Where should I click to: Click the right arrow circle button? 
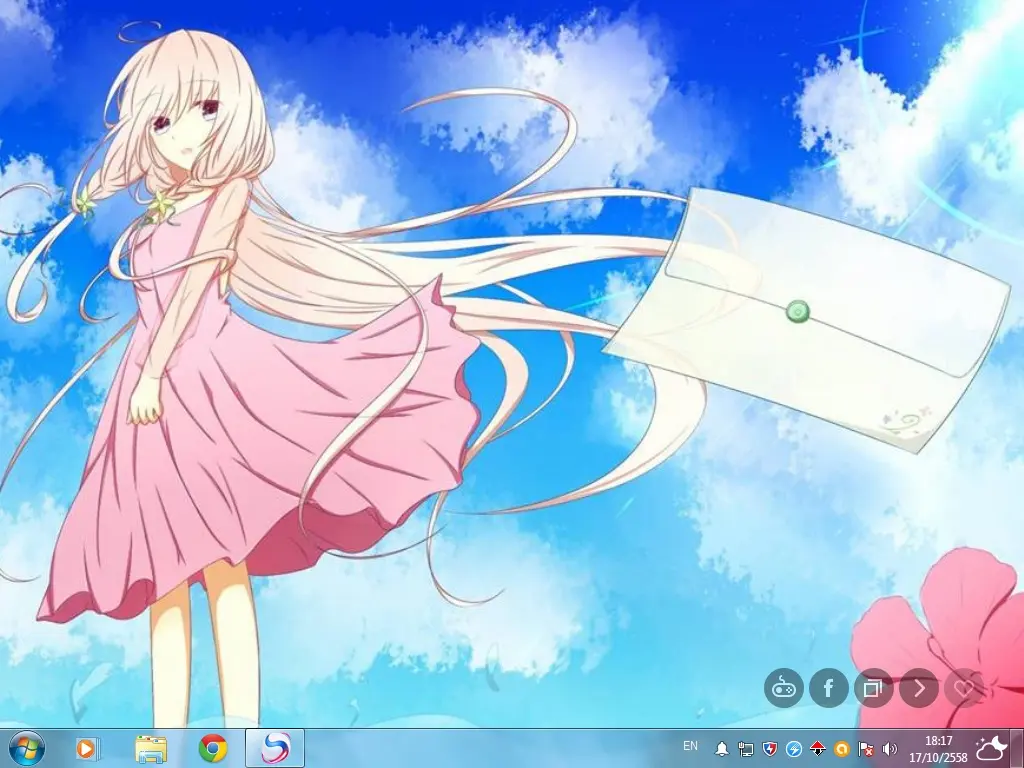point(919,688)
